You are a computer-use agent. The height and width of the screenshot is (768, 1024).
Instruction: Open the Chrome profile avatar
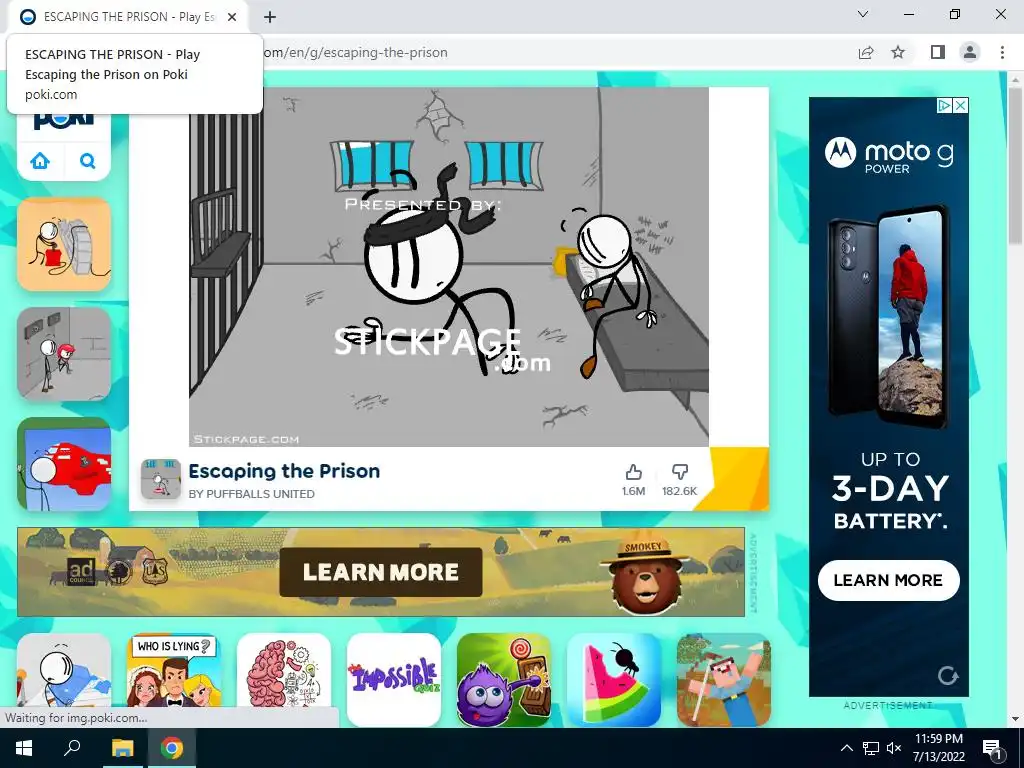970,52
